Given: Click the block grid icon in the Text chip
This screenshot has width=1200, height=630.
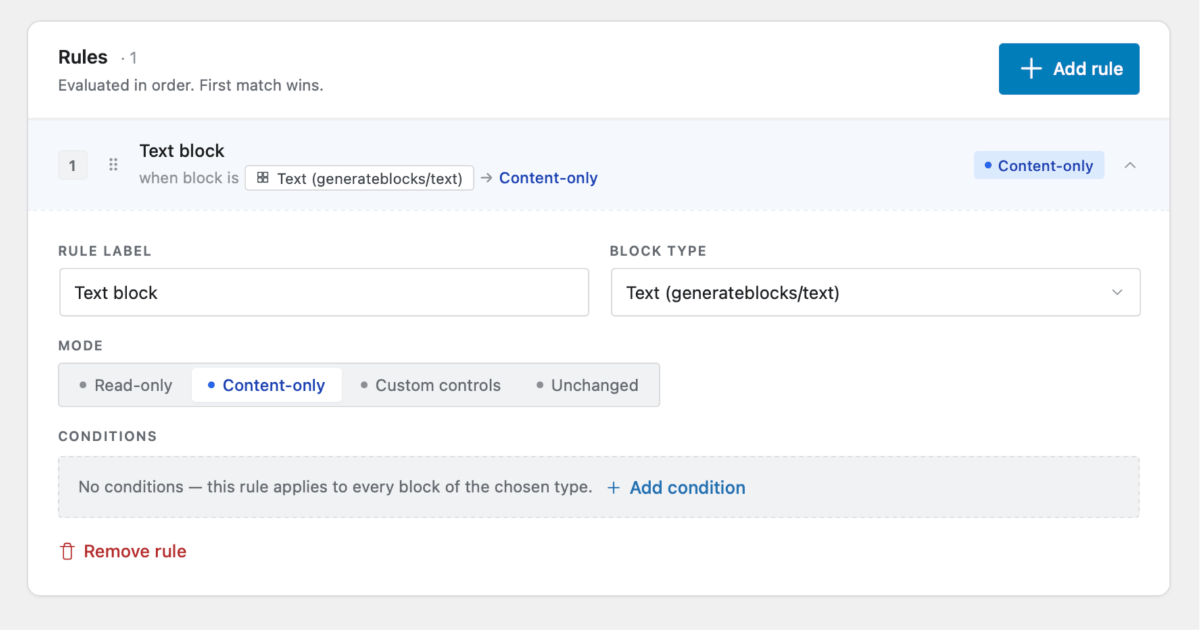Looking at the screenshot, I should click(x=263, y=178).
